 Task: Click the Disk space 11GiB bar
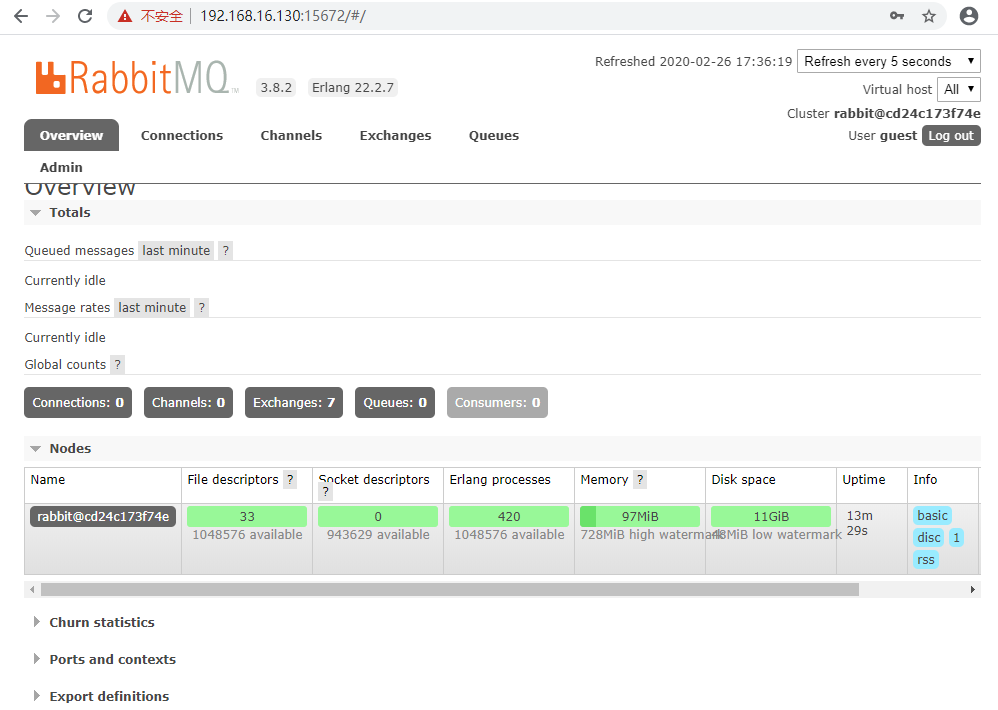tap(771, 517)
